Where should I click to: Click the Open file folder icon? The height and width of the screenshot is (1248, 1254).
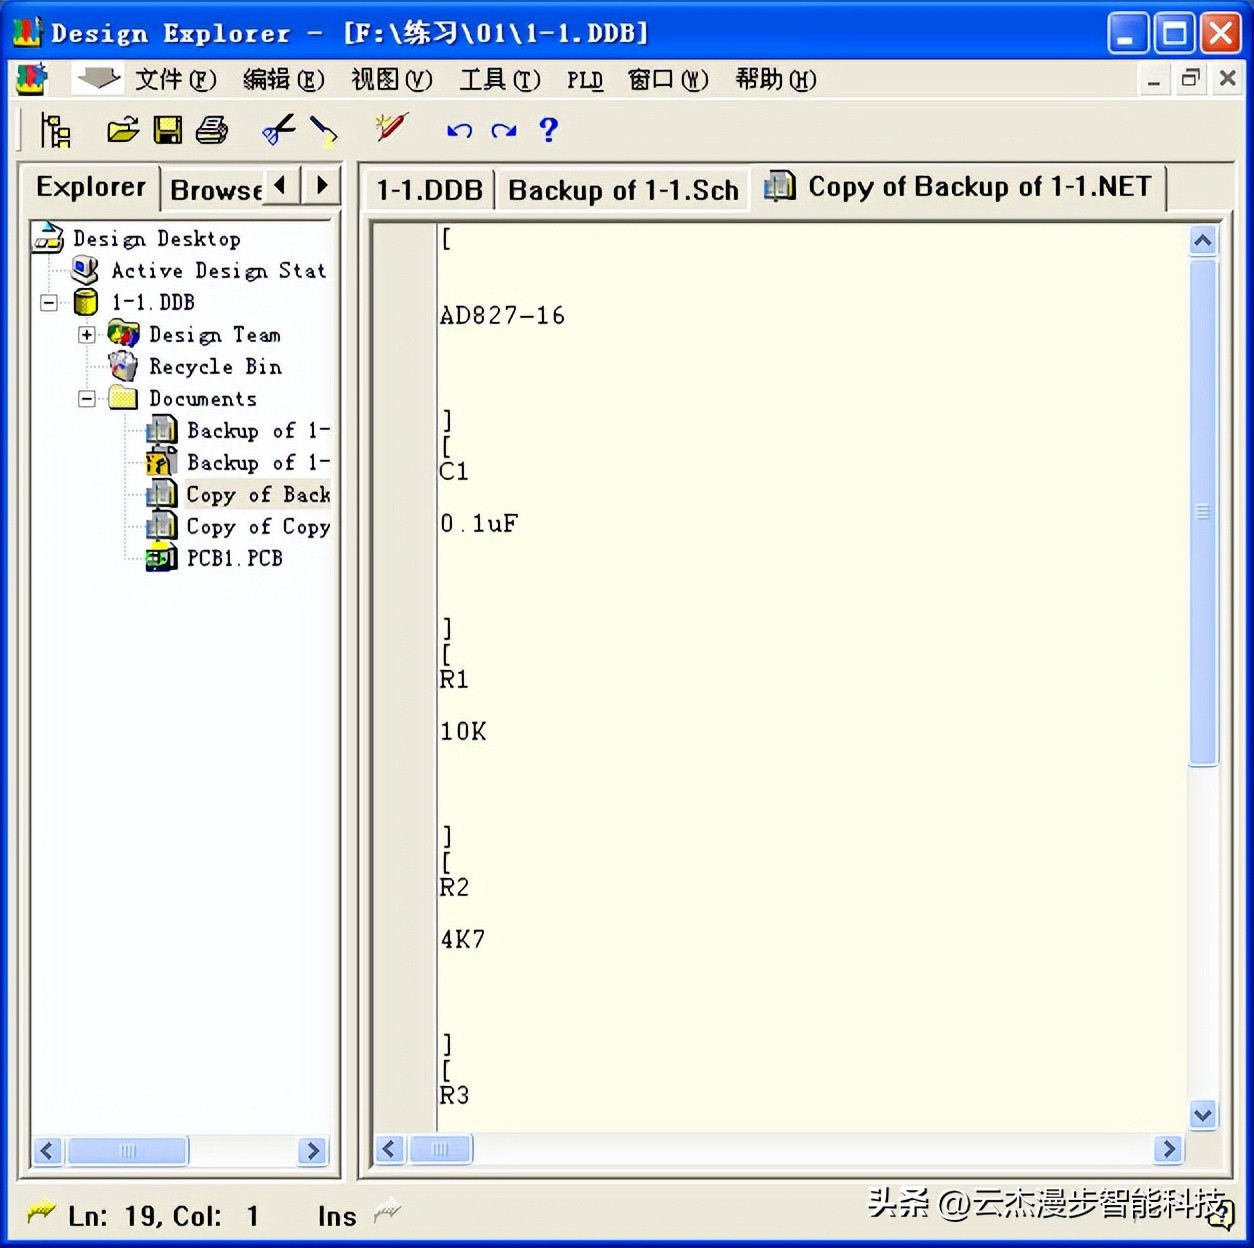click(122, 130)
